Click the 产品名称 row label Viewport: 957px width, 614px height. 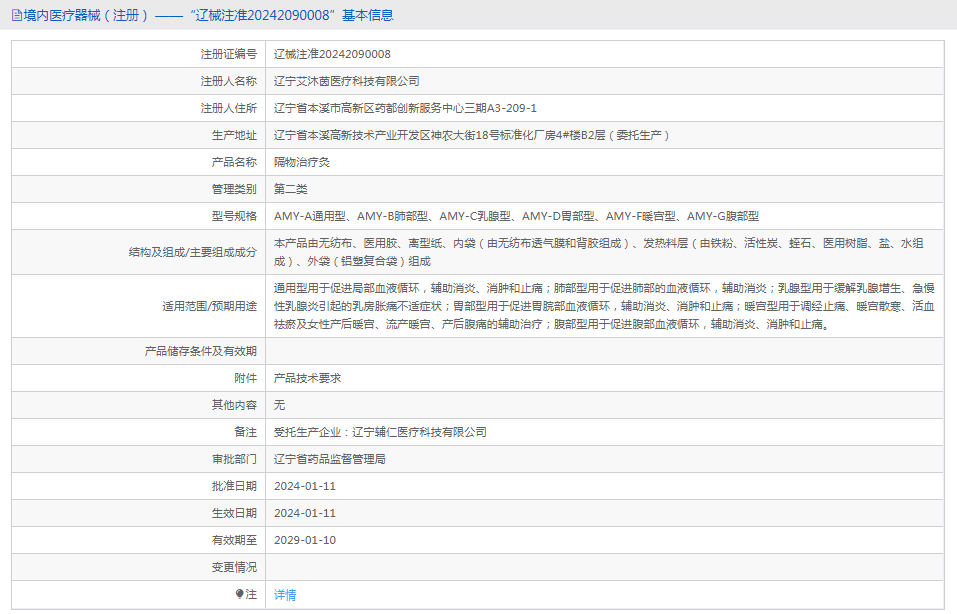point(234,162)
